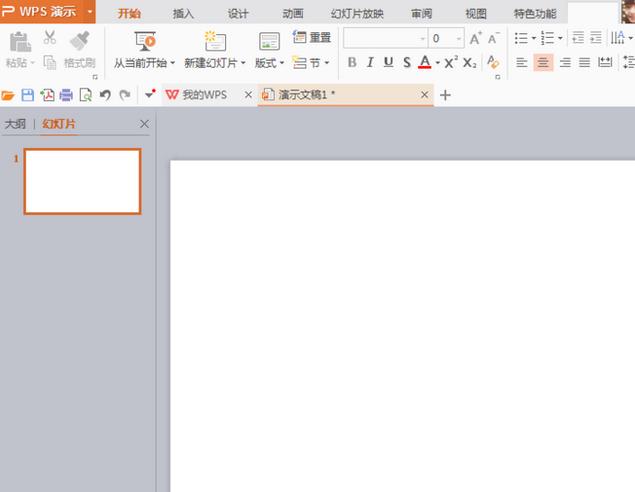
Task: Click the 重置 reset button
Action: (x=312, y=37)
